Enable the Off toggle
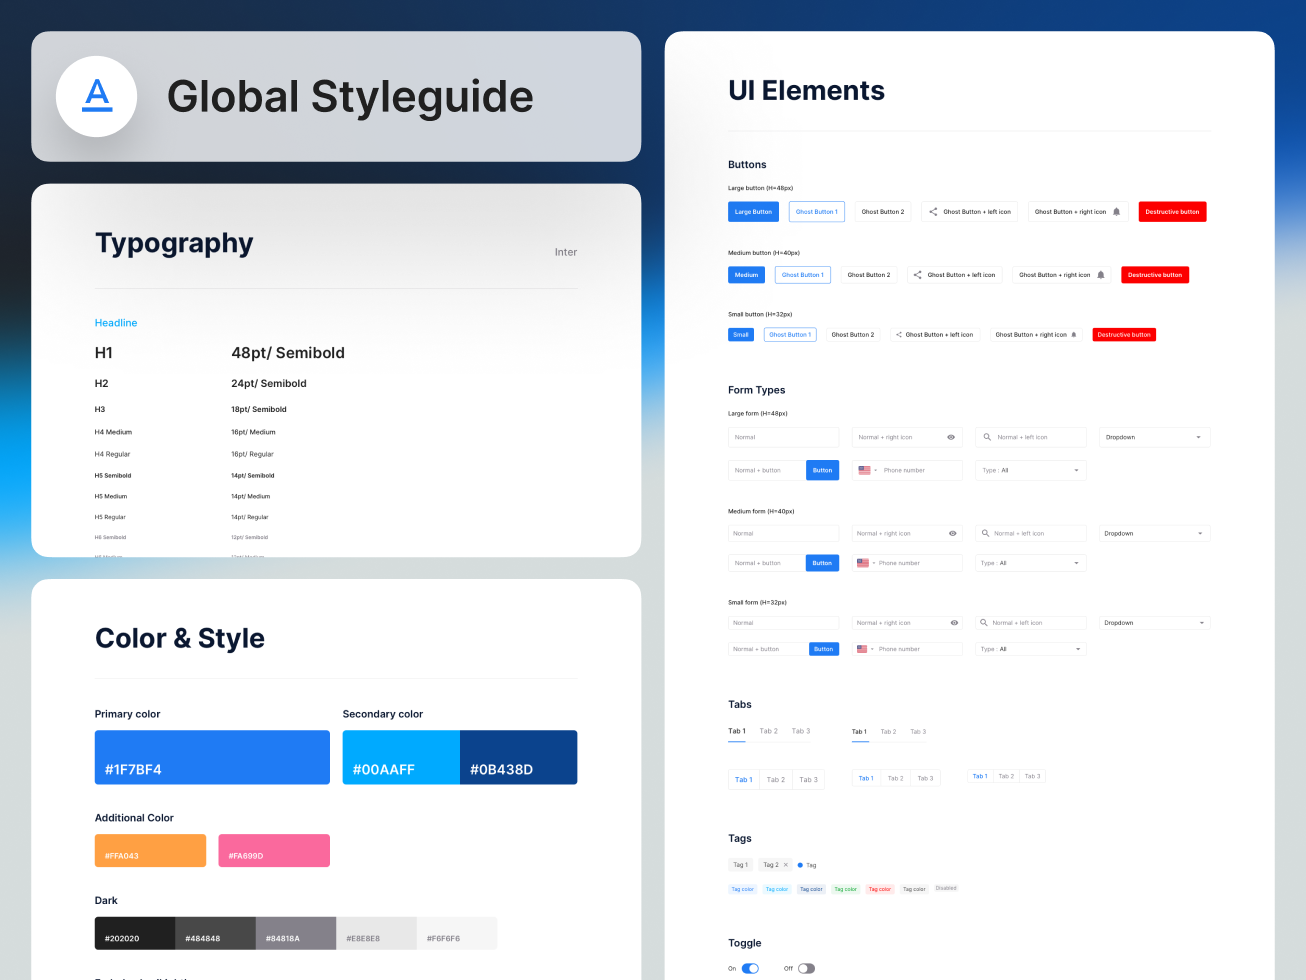Image resolution: width=1306 pixels, height=980 pixels. click(x=808, y=968)
